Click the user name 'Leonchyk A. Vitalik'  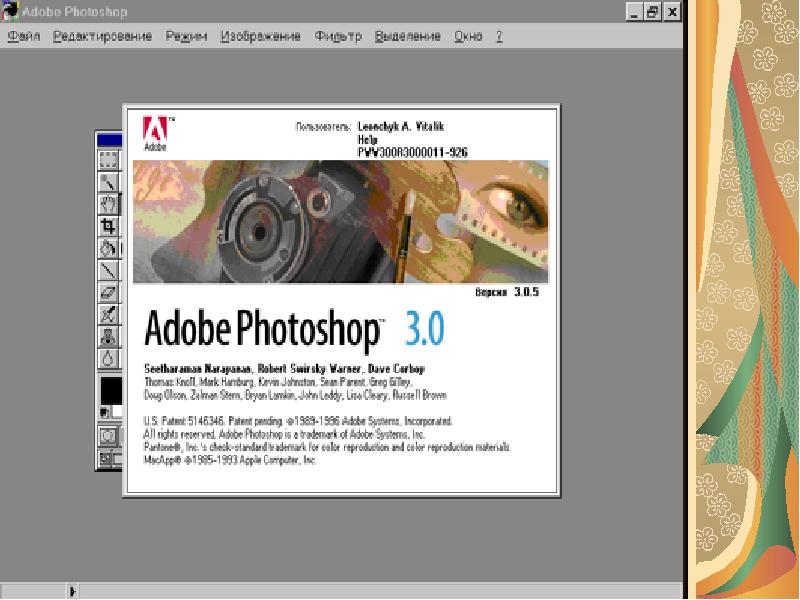coord(401,127)
